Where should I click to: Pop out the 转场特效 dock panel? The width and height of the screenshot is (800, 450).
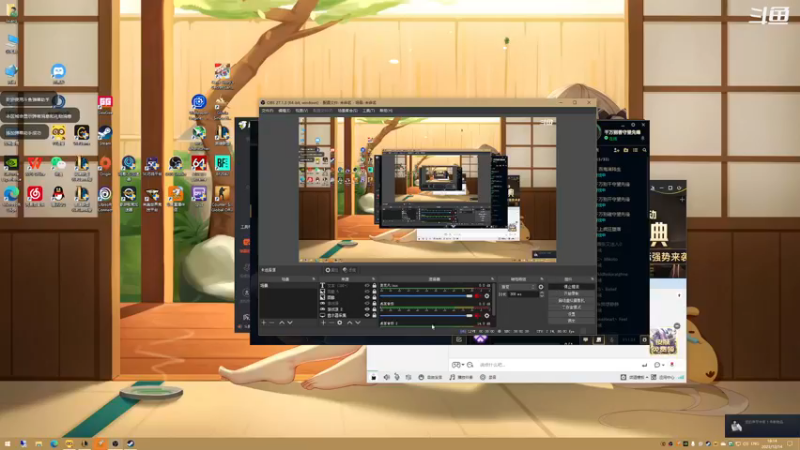(x=542, y=279)
